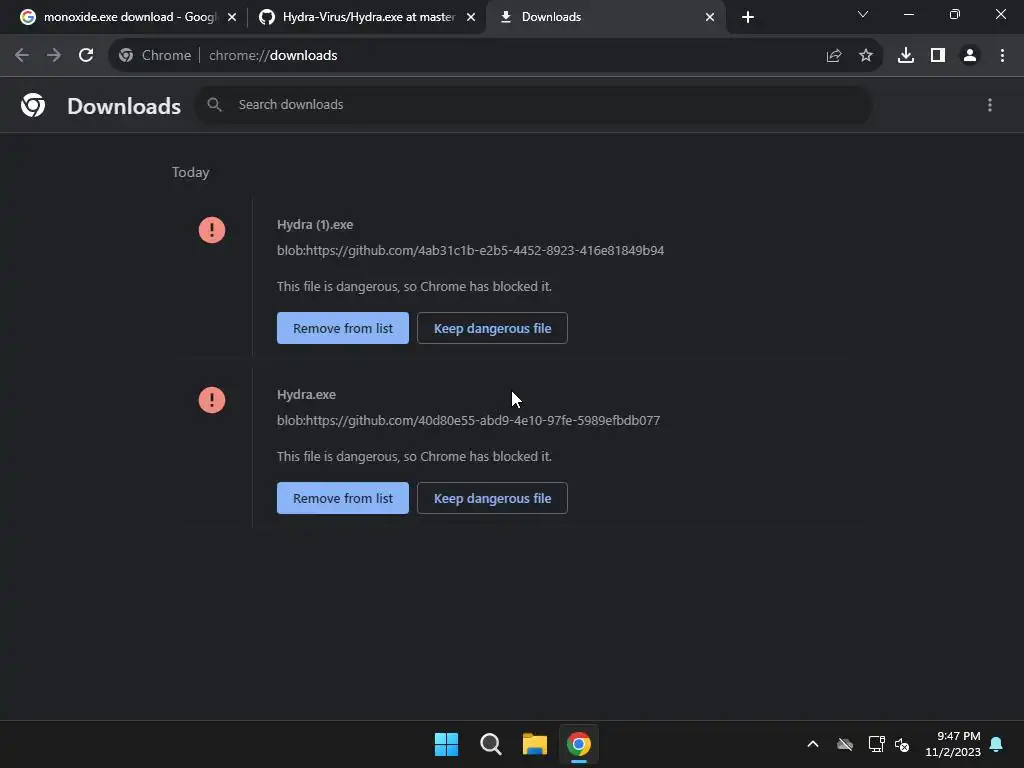The width and height of the screenshot is (1024, 768).
Task: Open the tab search chevron
Action: tap(863, 14)
